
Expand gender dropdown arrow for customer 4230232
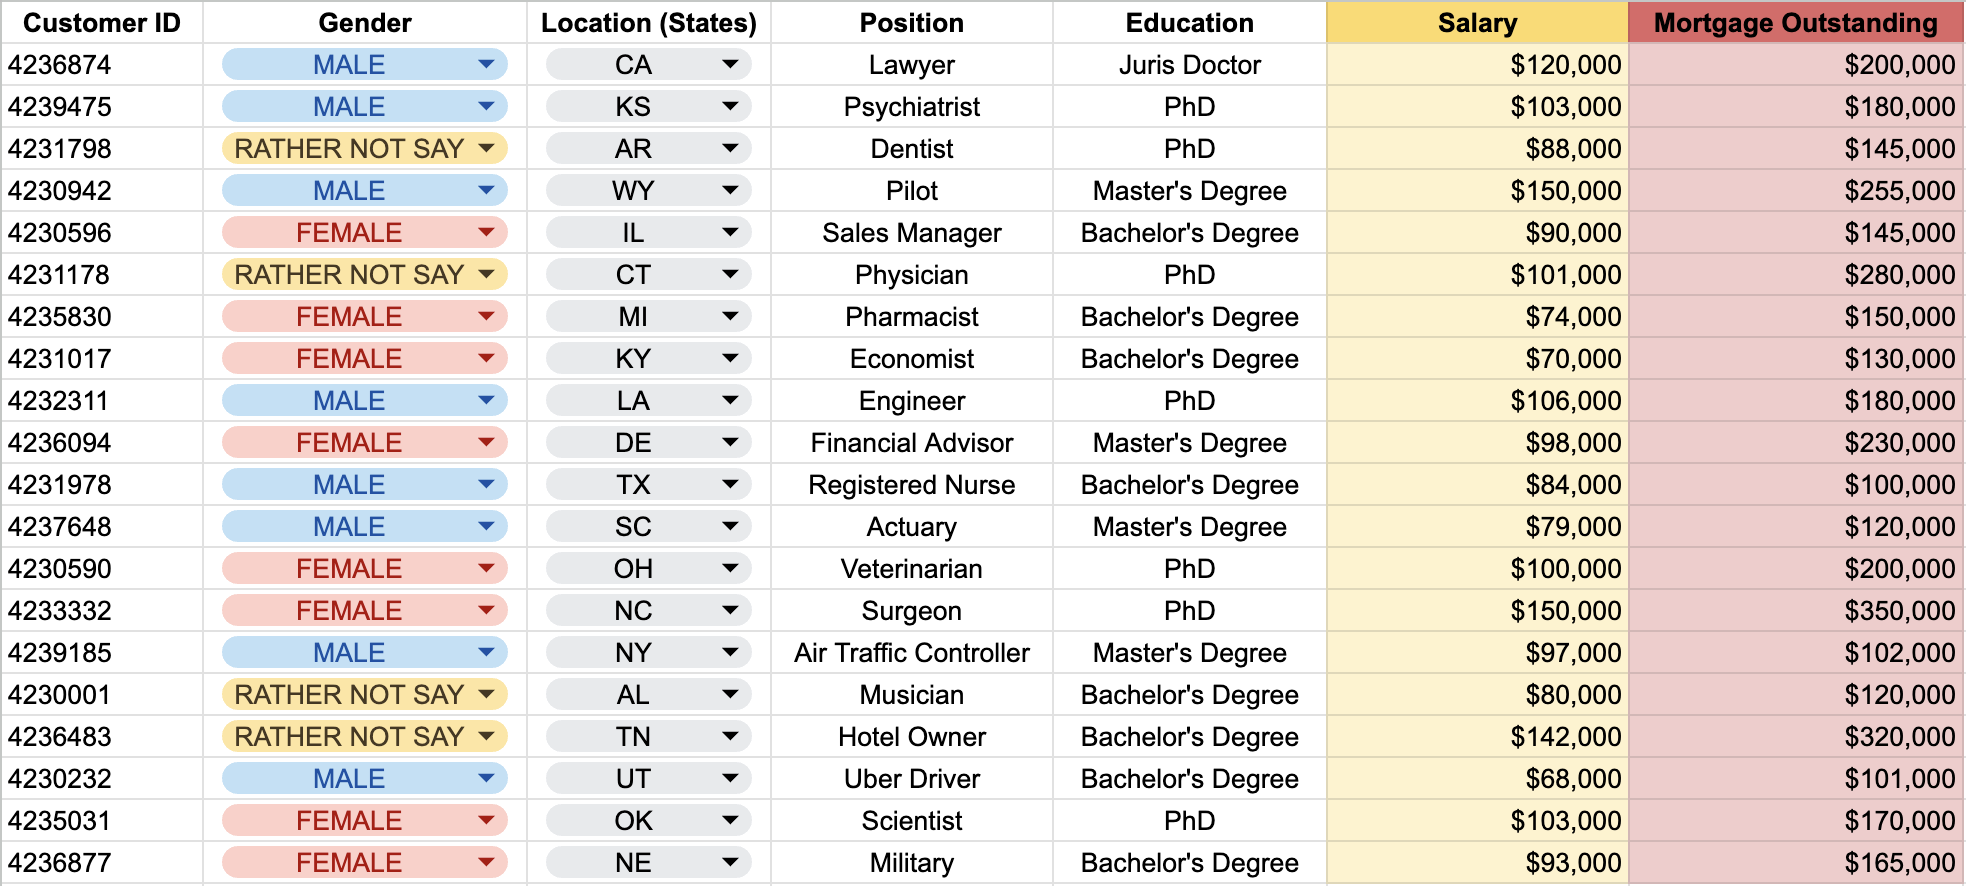point(486,778)
